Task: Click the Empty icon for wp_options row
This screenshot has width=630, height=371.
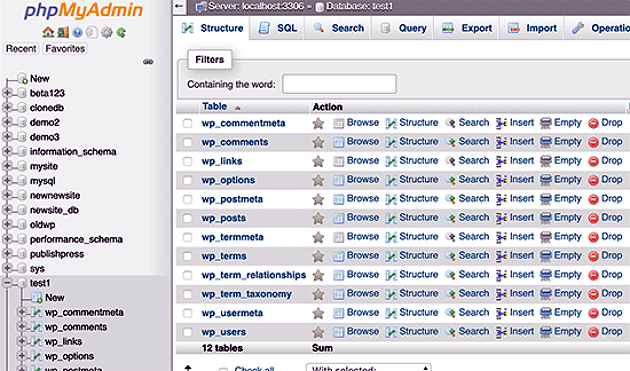Action: (546, 180)
